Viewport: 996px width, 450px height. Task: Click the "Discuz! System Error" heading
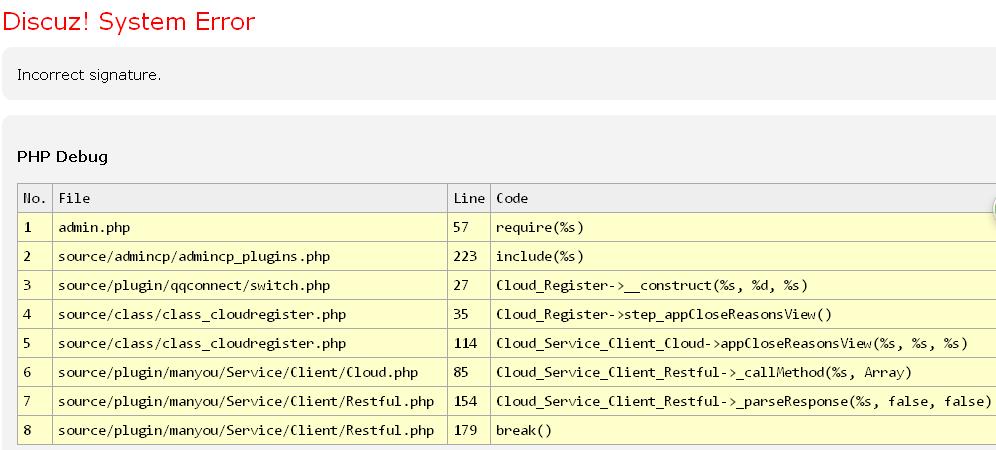(x=128, y=22)
